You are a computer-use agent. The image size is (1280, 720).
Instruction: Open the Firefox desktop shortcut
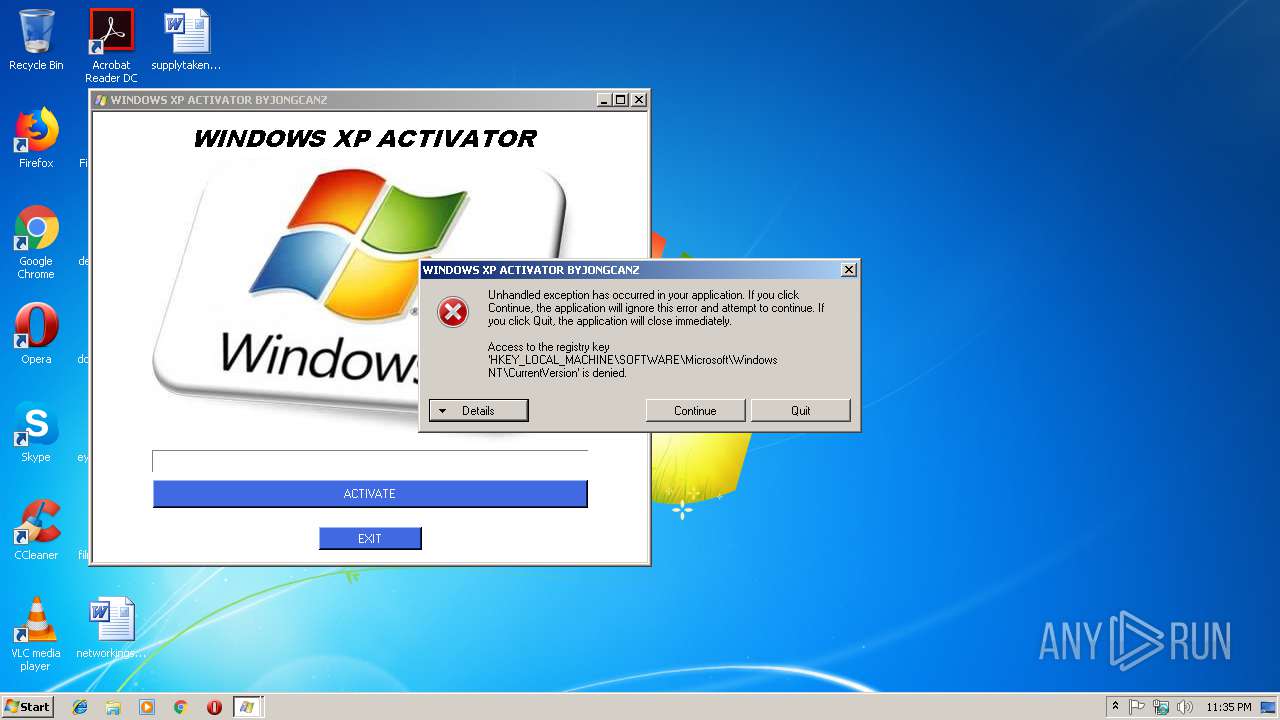pos(36,138)
